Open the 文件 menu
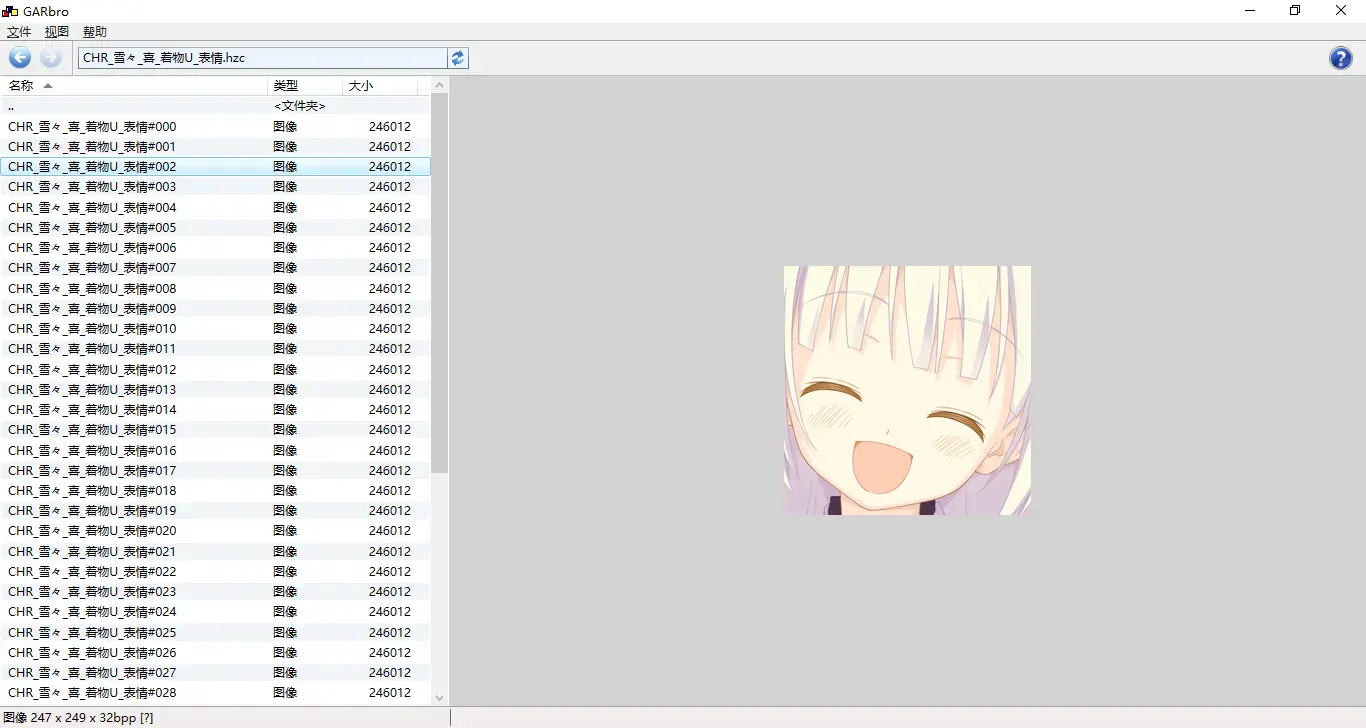The height and width of the screenshot is (728, 1366). [19, 32]
